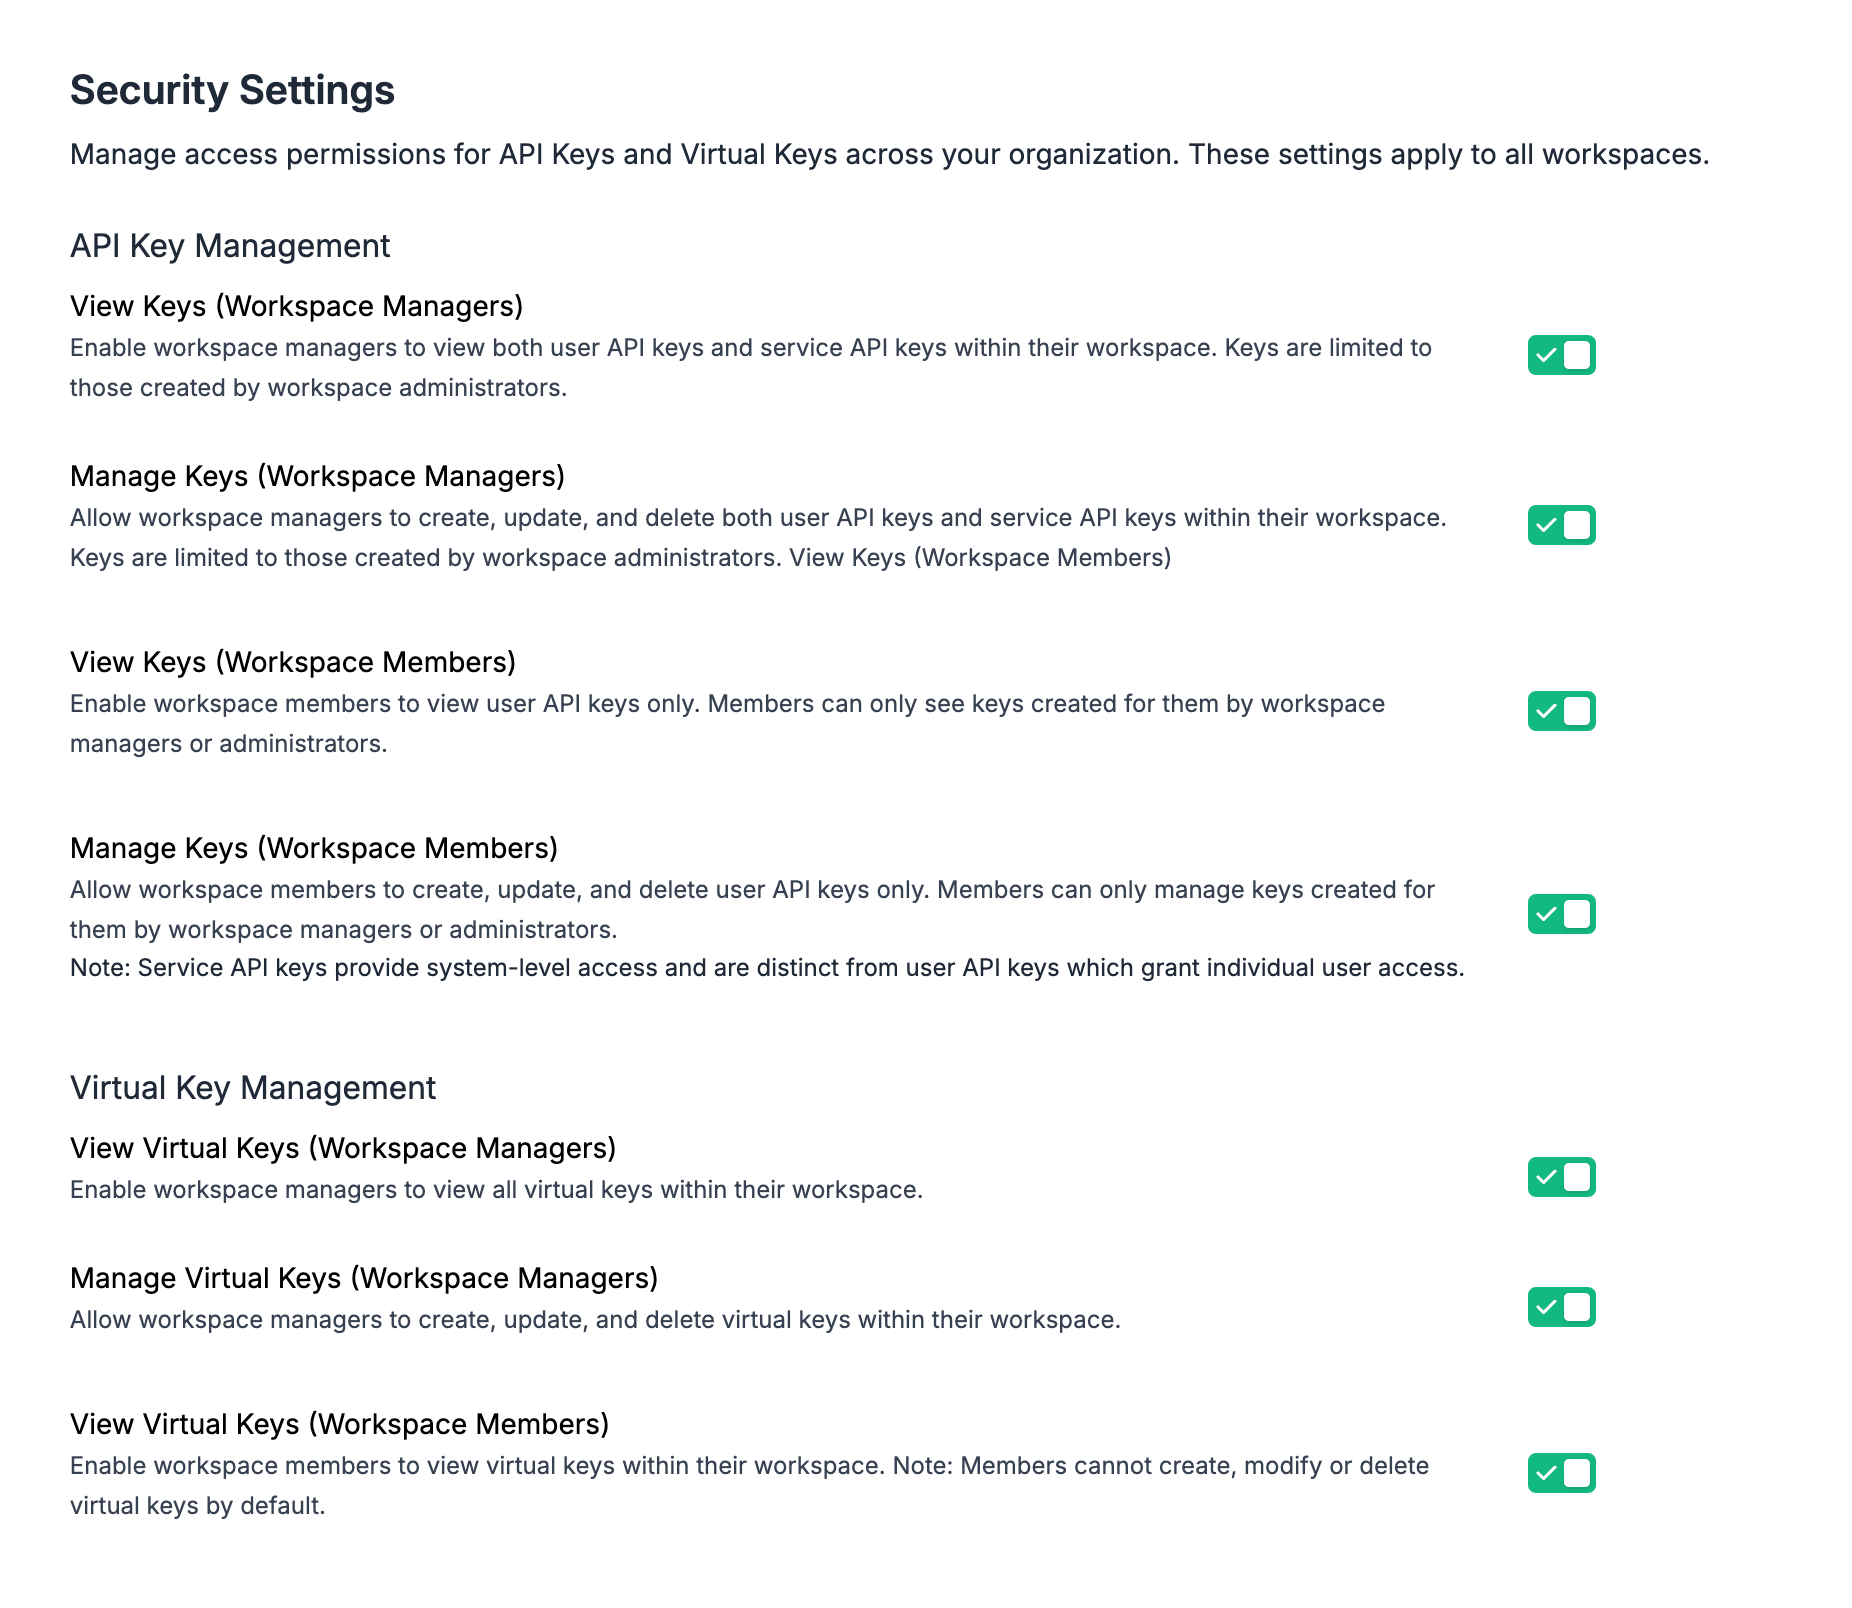The image size is (1852, 1608).
Task: Switch off Manage Keys (Workspace Members)
Action: pos(1561,914)
